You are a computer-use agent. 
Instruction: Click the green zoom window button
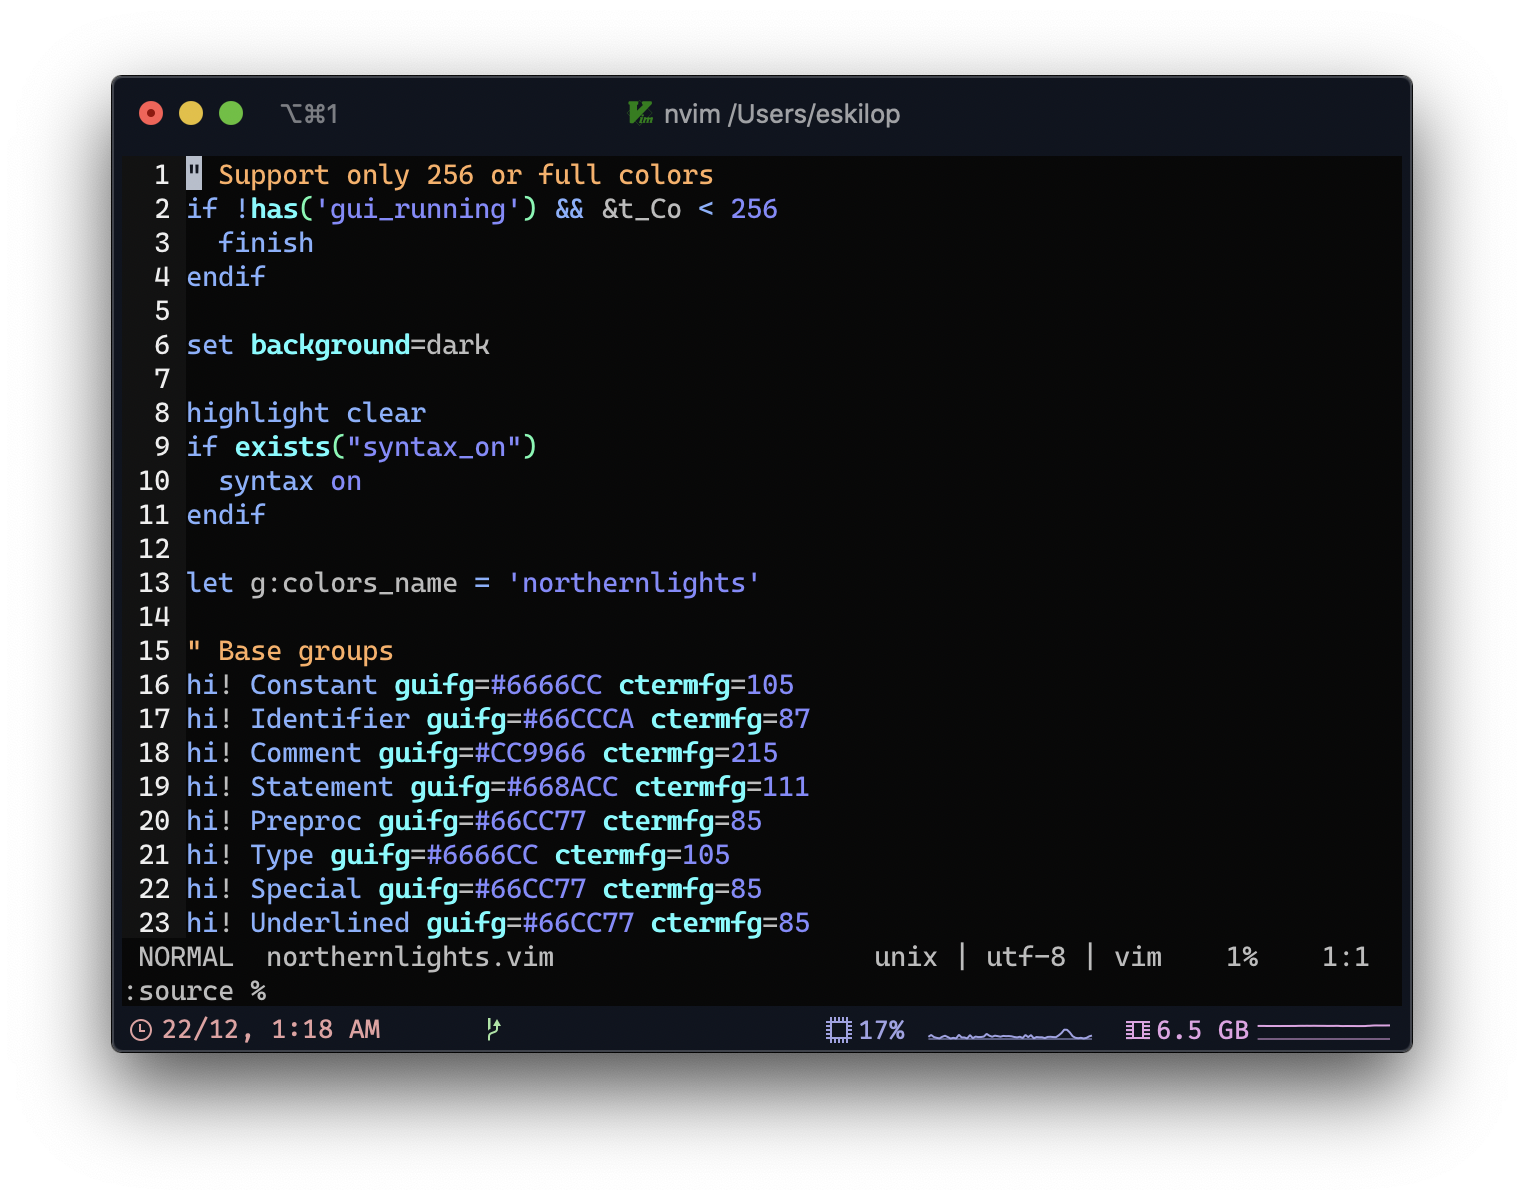click(231, 113)
